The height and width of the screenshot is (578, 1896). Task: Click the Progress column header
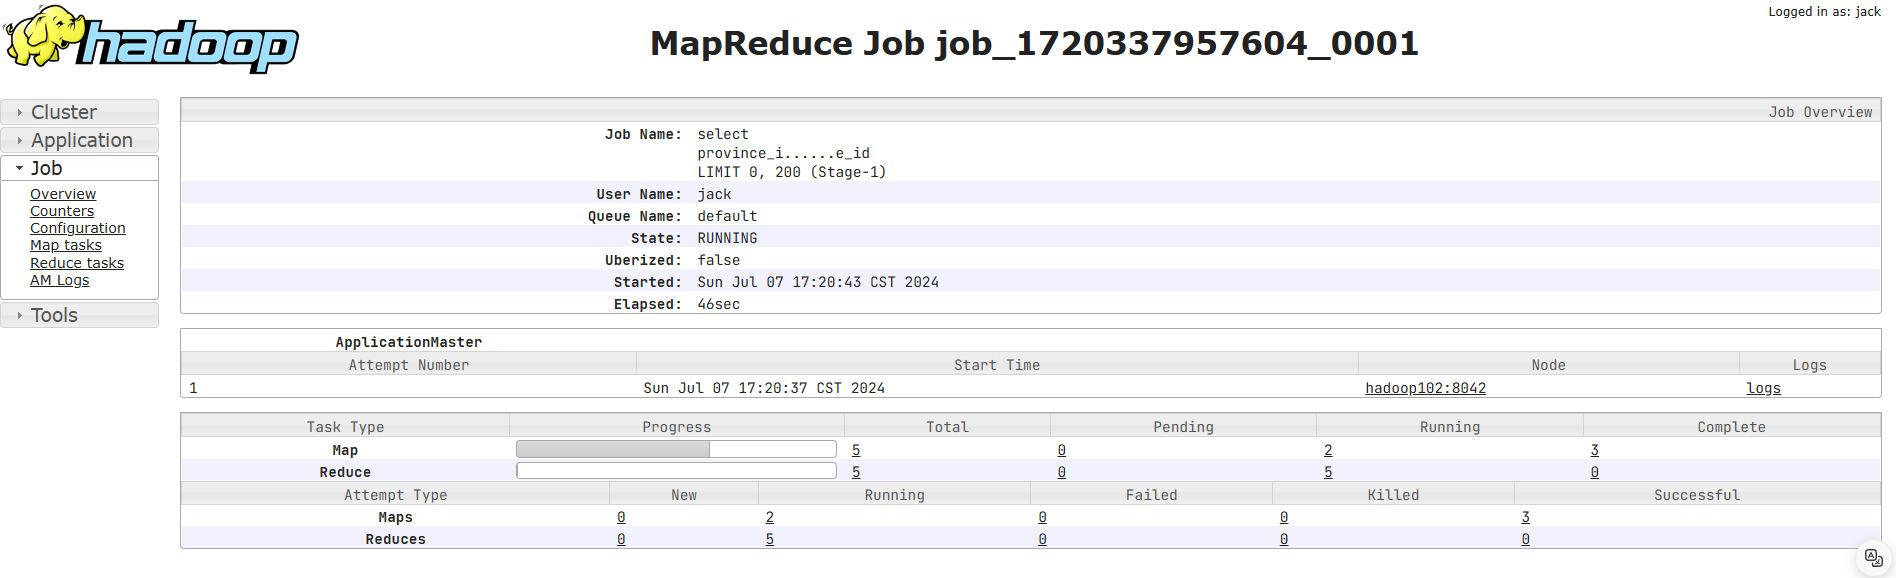coord(677,427)
